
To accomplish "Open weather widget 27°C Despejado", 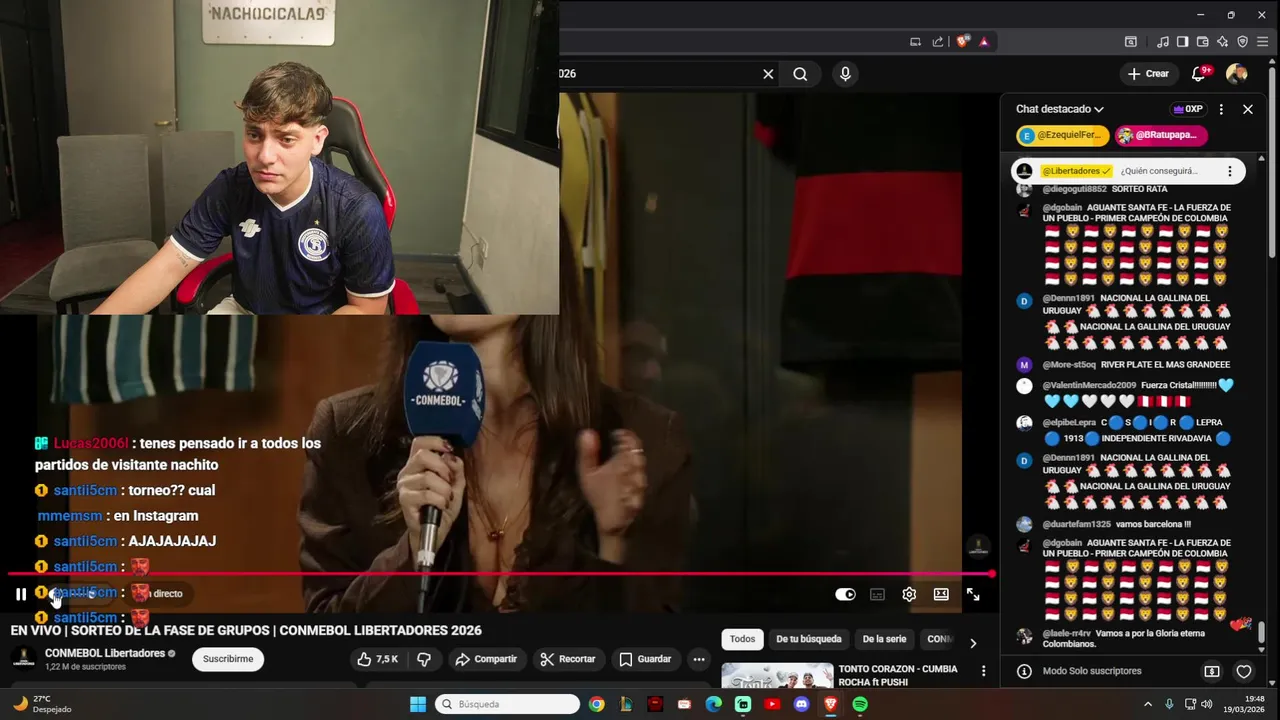I will point(42,704).
